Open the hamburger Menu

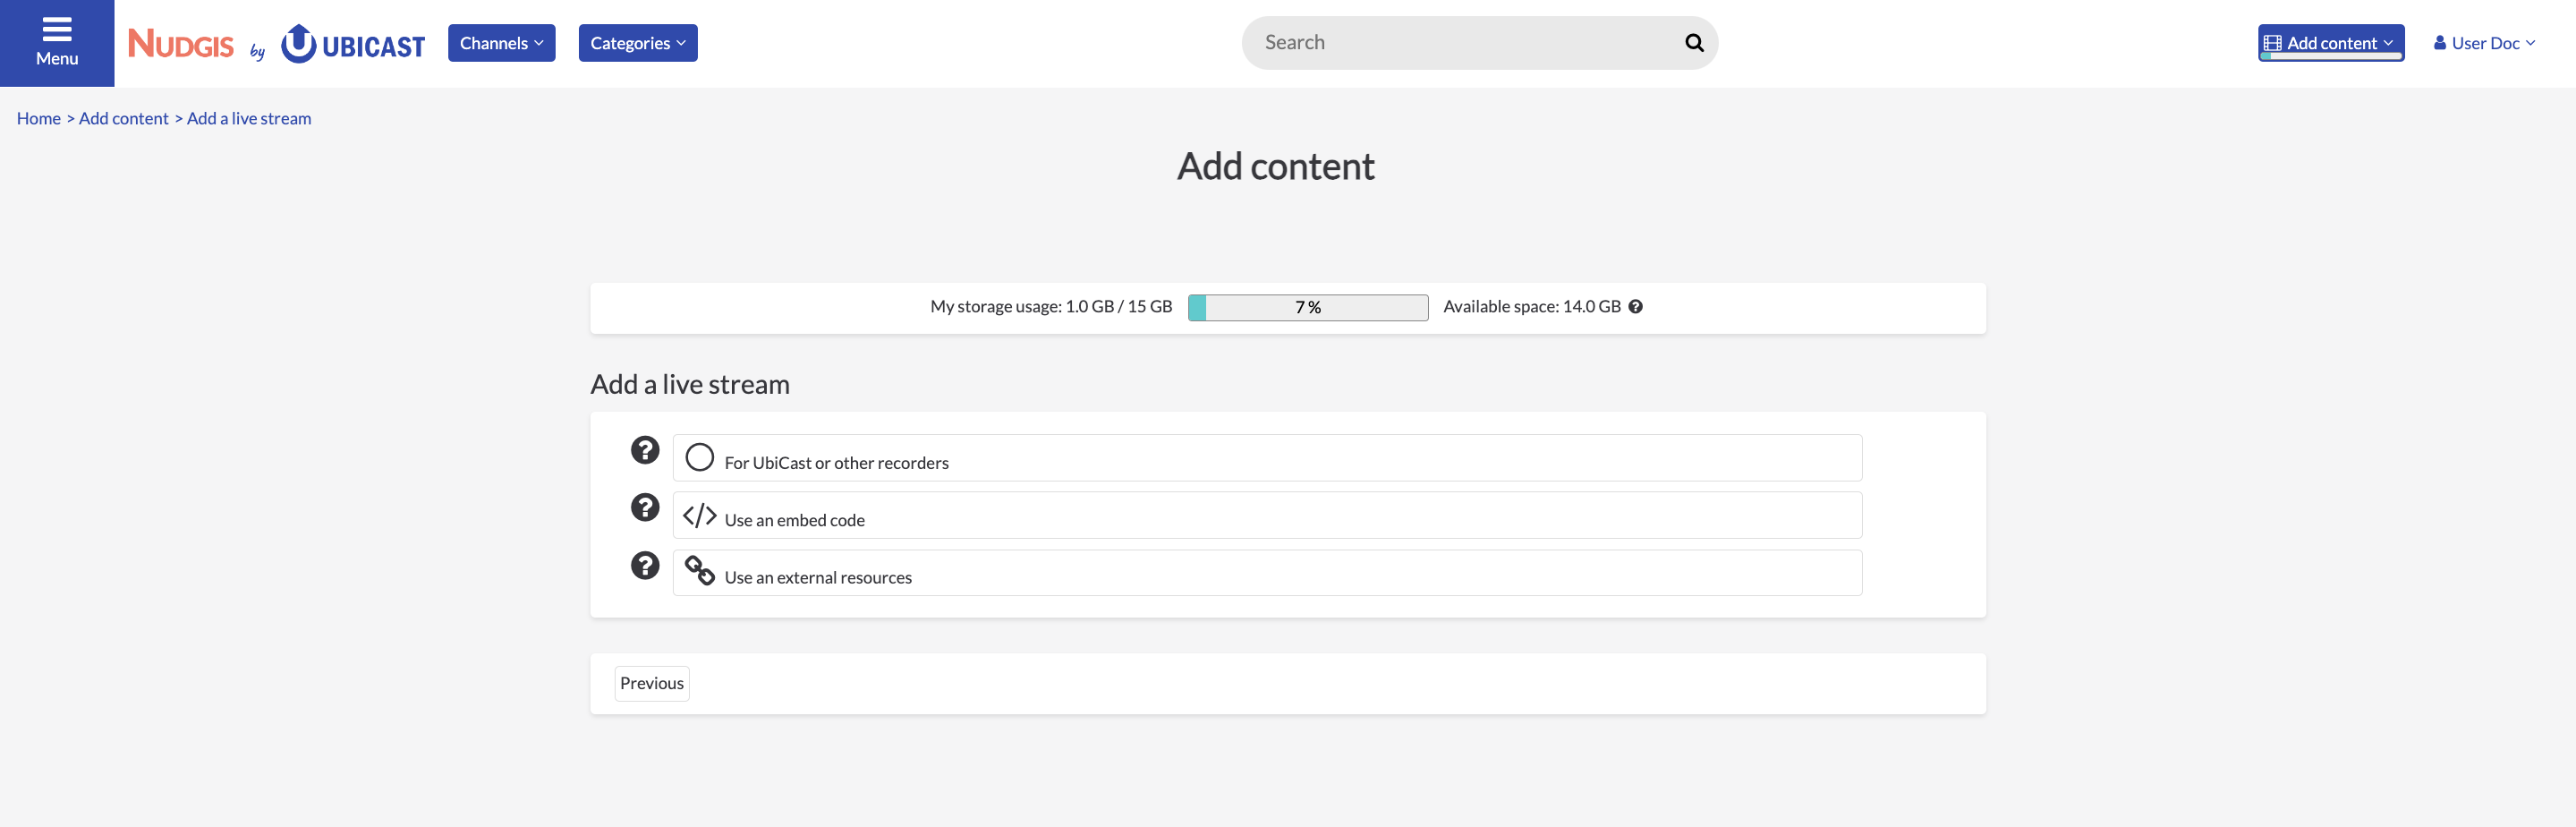[57, 43]
